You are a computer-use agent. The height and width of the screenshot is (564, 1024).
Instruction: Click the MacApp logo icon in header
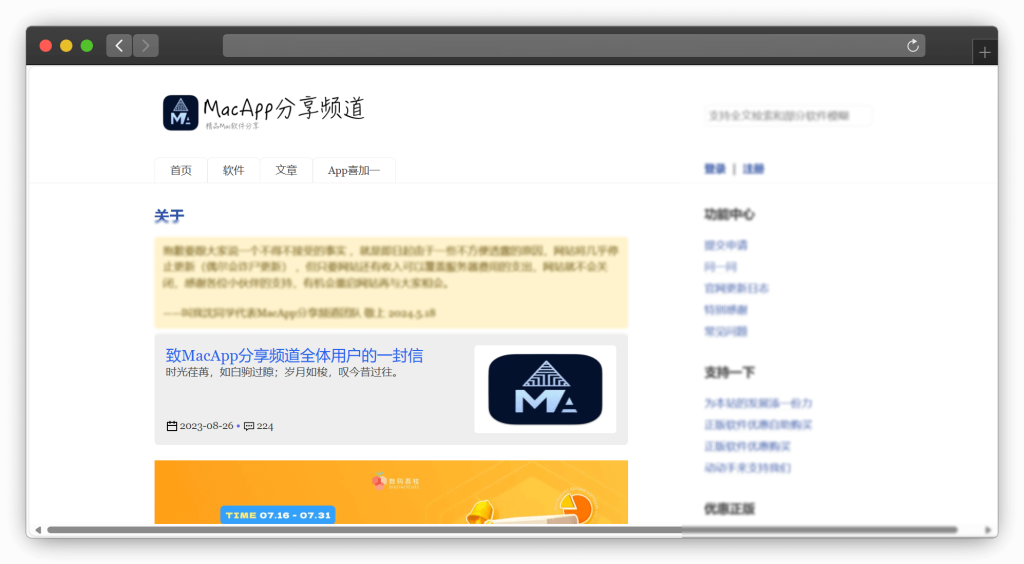181,113
